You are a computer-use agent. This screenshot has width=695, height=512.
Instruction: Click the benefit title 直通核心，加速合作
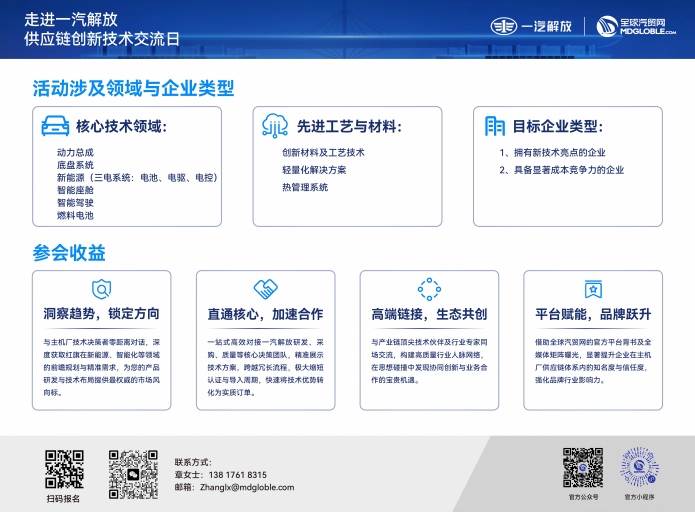pyautogui.click(x=266, y=314)
